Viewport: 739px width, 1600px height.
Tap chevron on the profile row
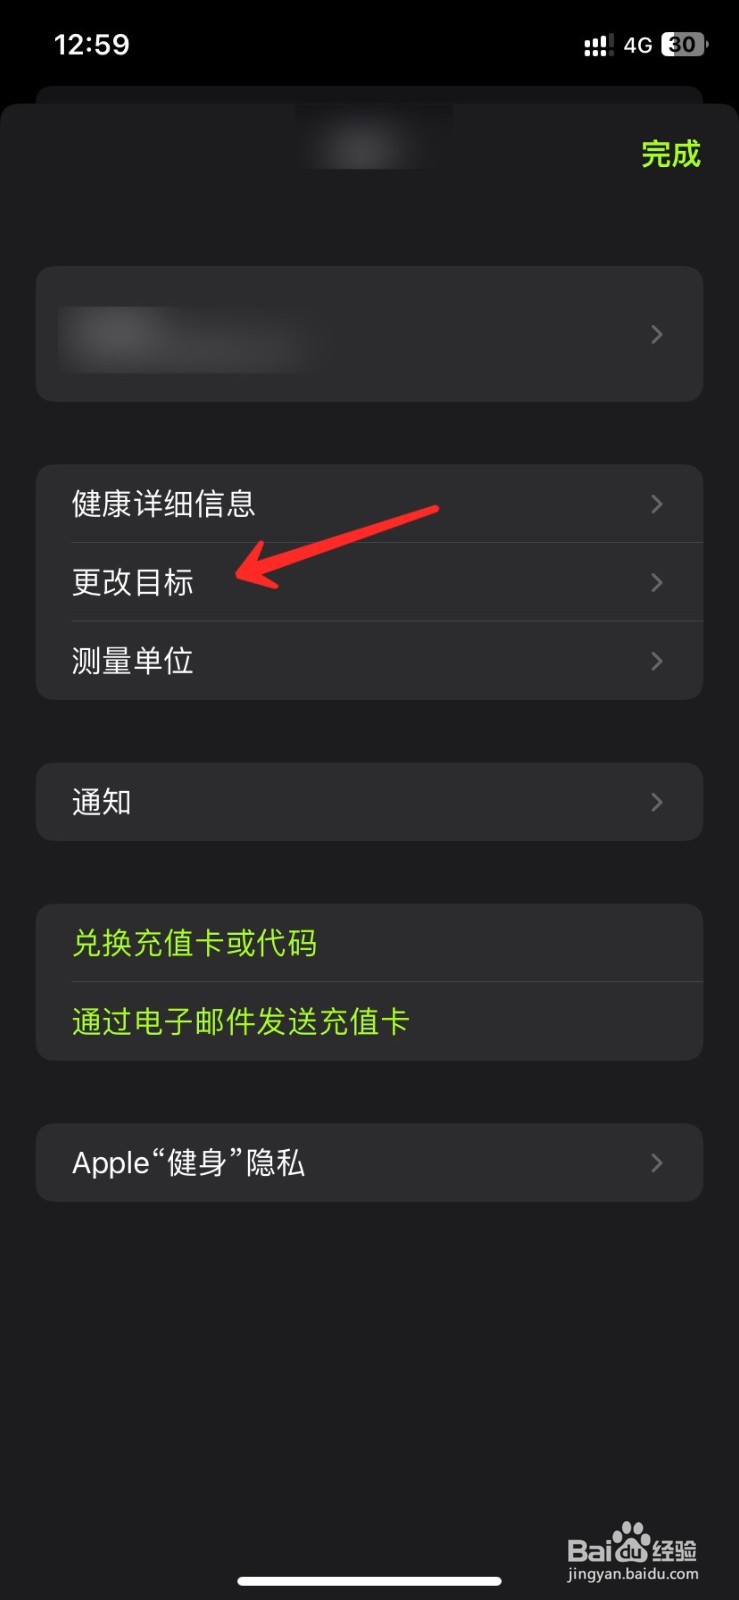pyautogui.click(x=657, y=334)
